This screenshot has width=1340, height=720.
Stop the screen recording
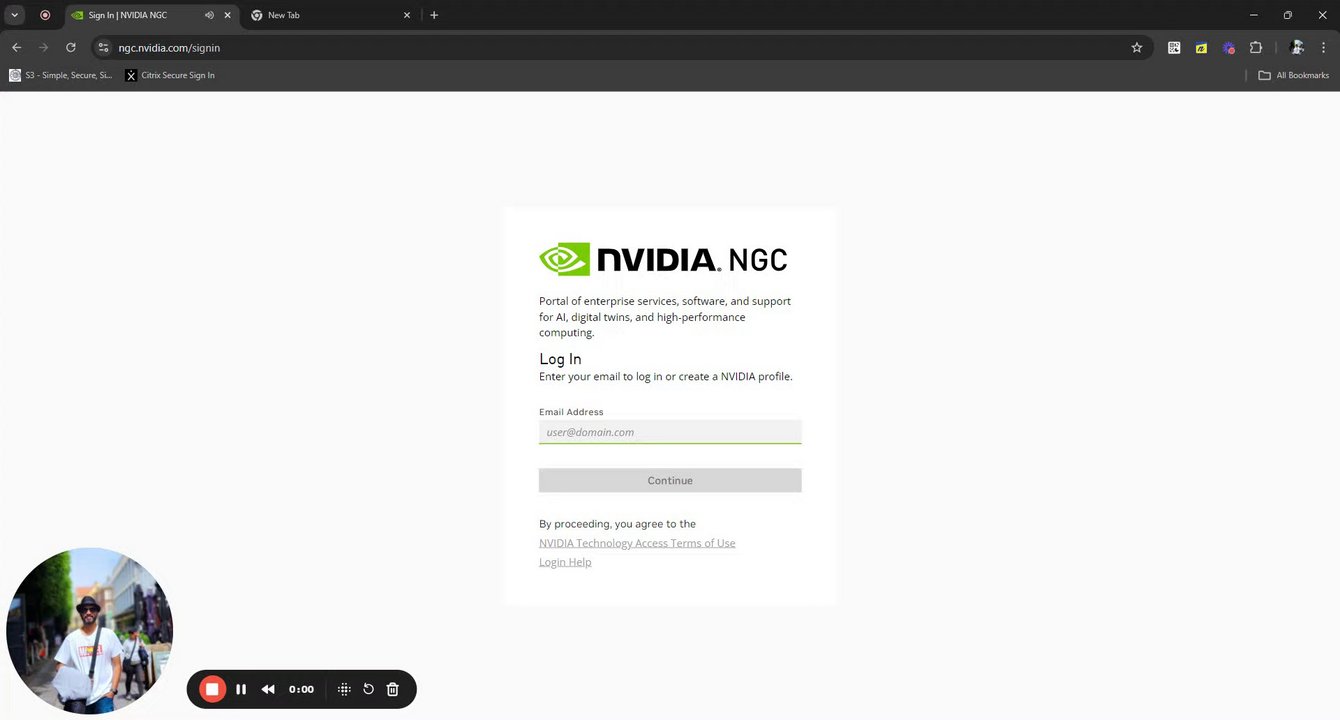212,689
